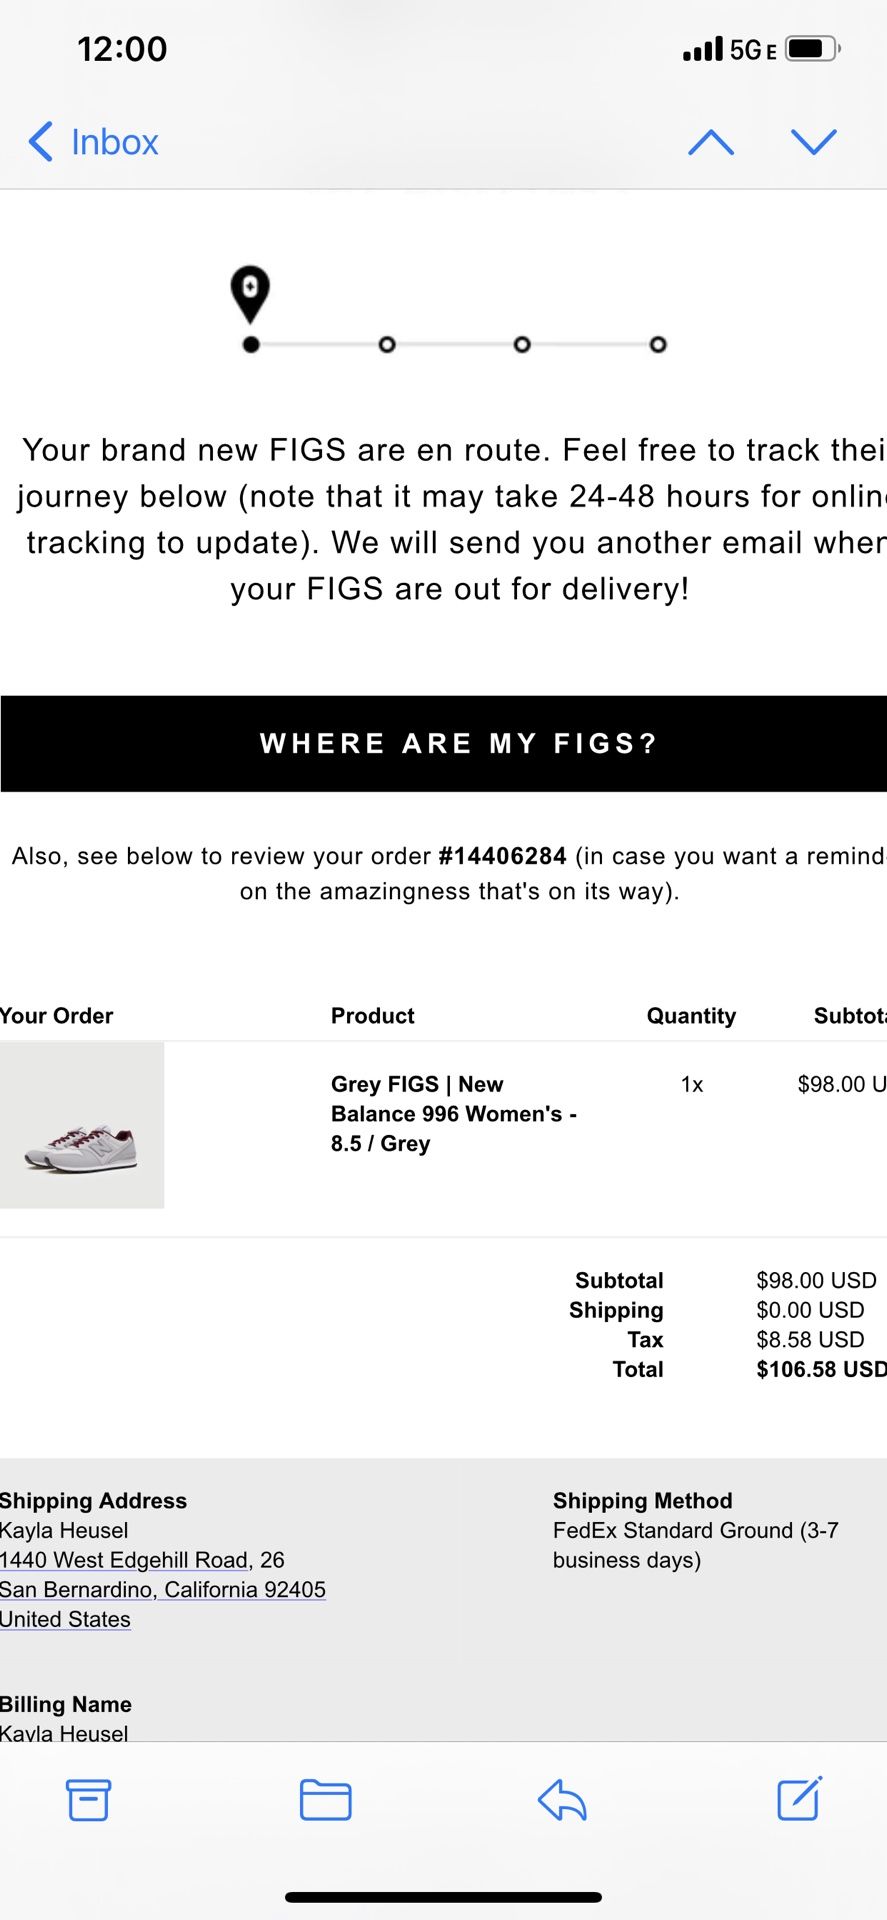Go to next message with down arrow
Screen dimensions: 887x1920
point(813,142)
